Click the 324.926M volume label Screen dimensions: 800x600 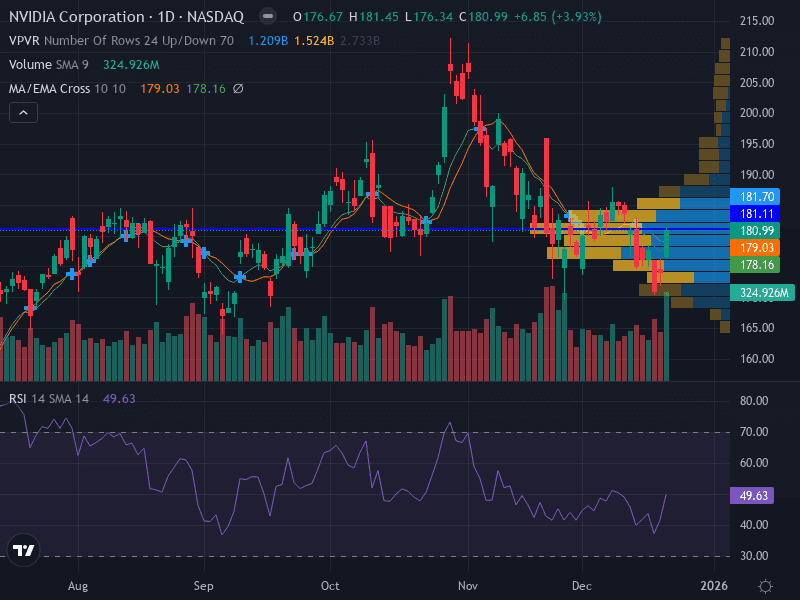tap(763, 292)
